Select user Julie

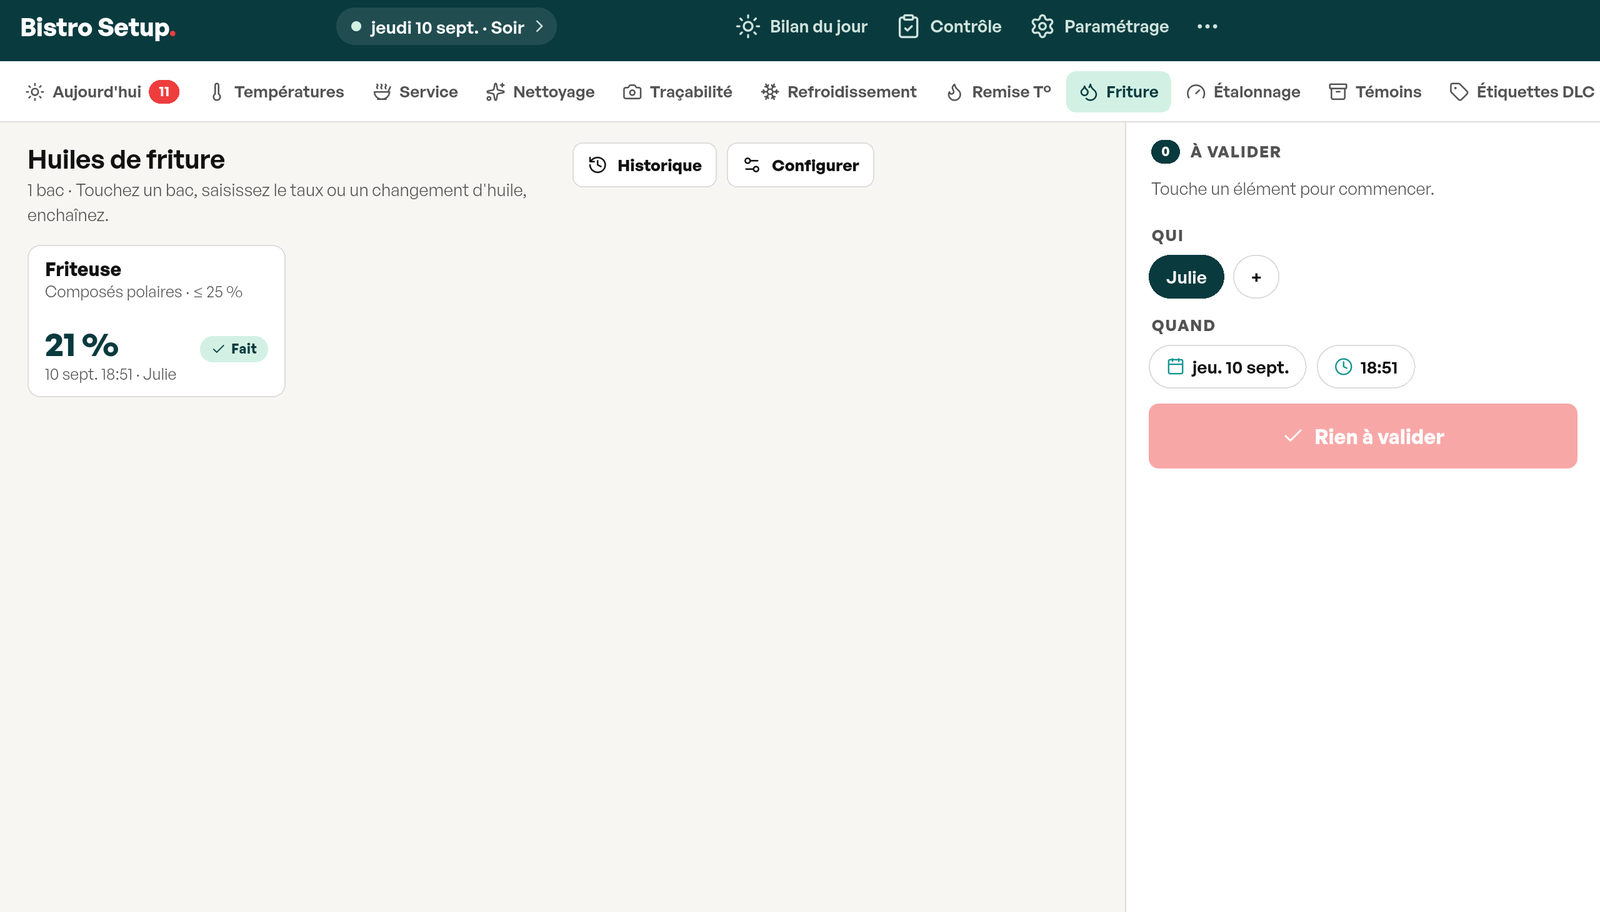[1186, 277]
